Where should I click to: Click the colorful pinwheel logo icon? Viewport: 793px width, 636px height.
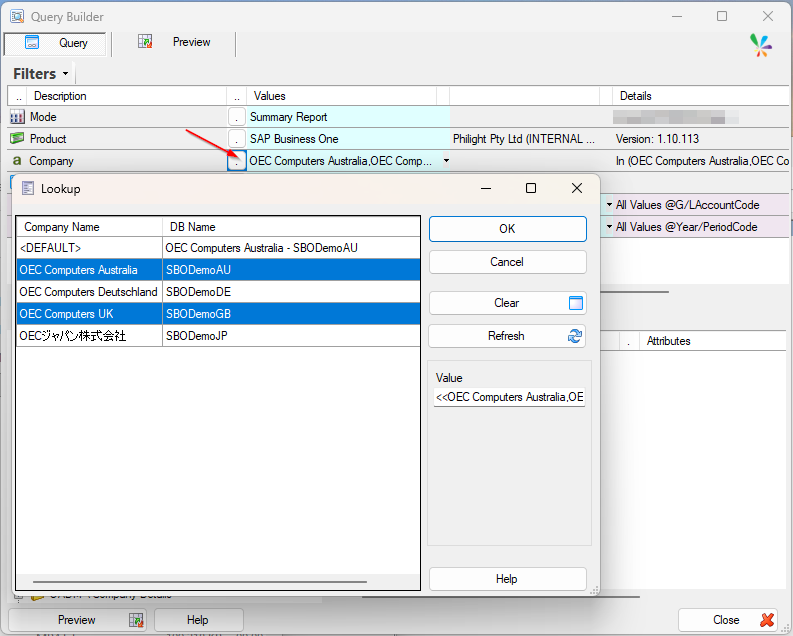761,45
